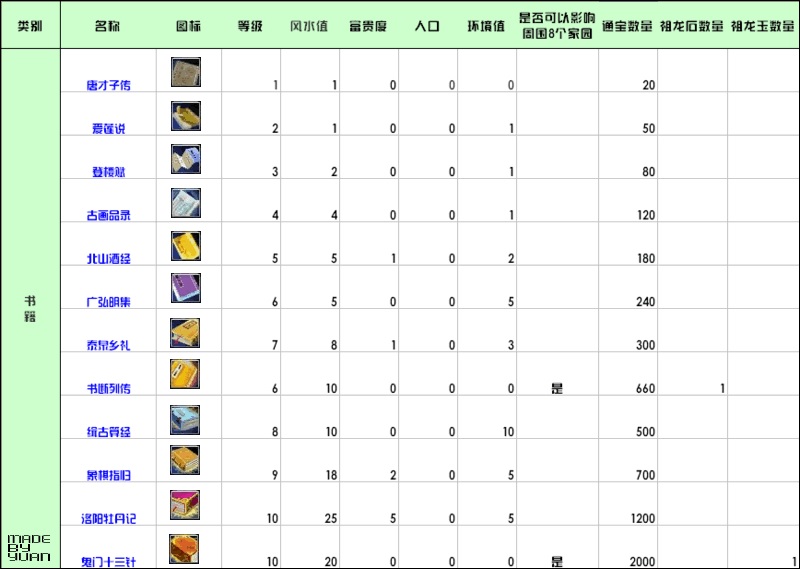The image size is (800, 569).
Task: Select the 富贵度 column header
Action: coord(368,26)
